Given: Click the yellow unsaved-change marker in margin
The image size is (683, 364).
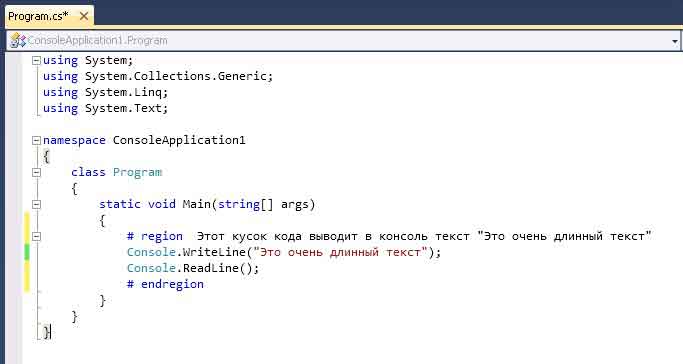Looking at the screenshot, I should coord(27,228).
